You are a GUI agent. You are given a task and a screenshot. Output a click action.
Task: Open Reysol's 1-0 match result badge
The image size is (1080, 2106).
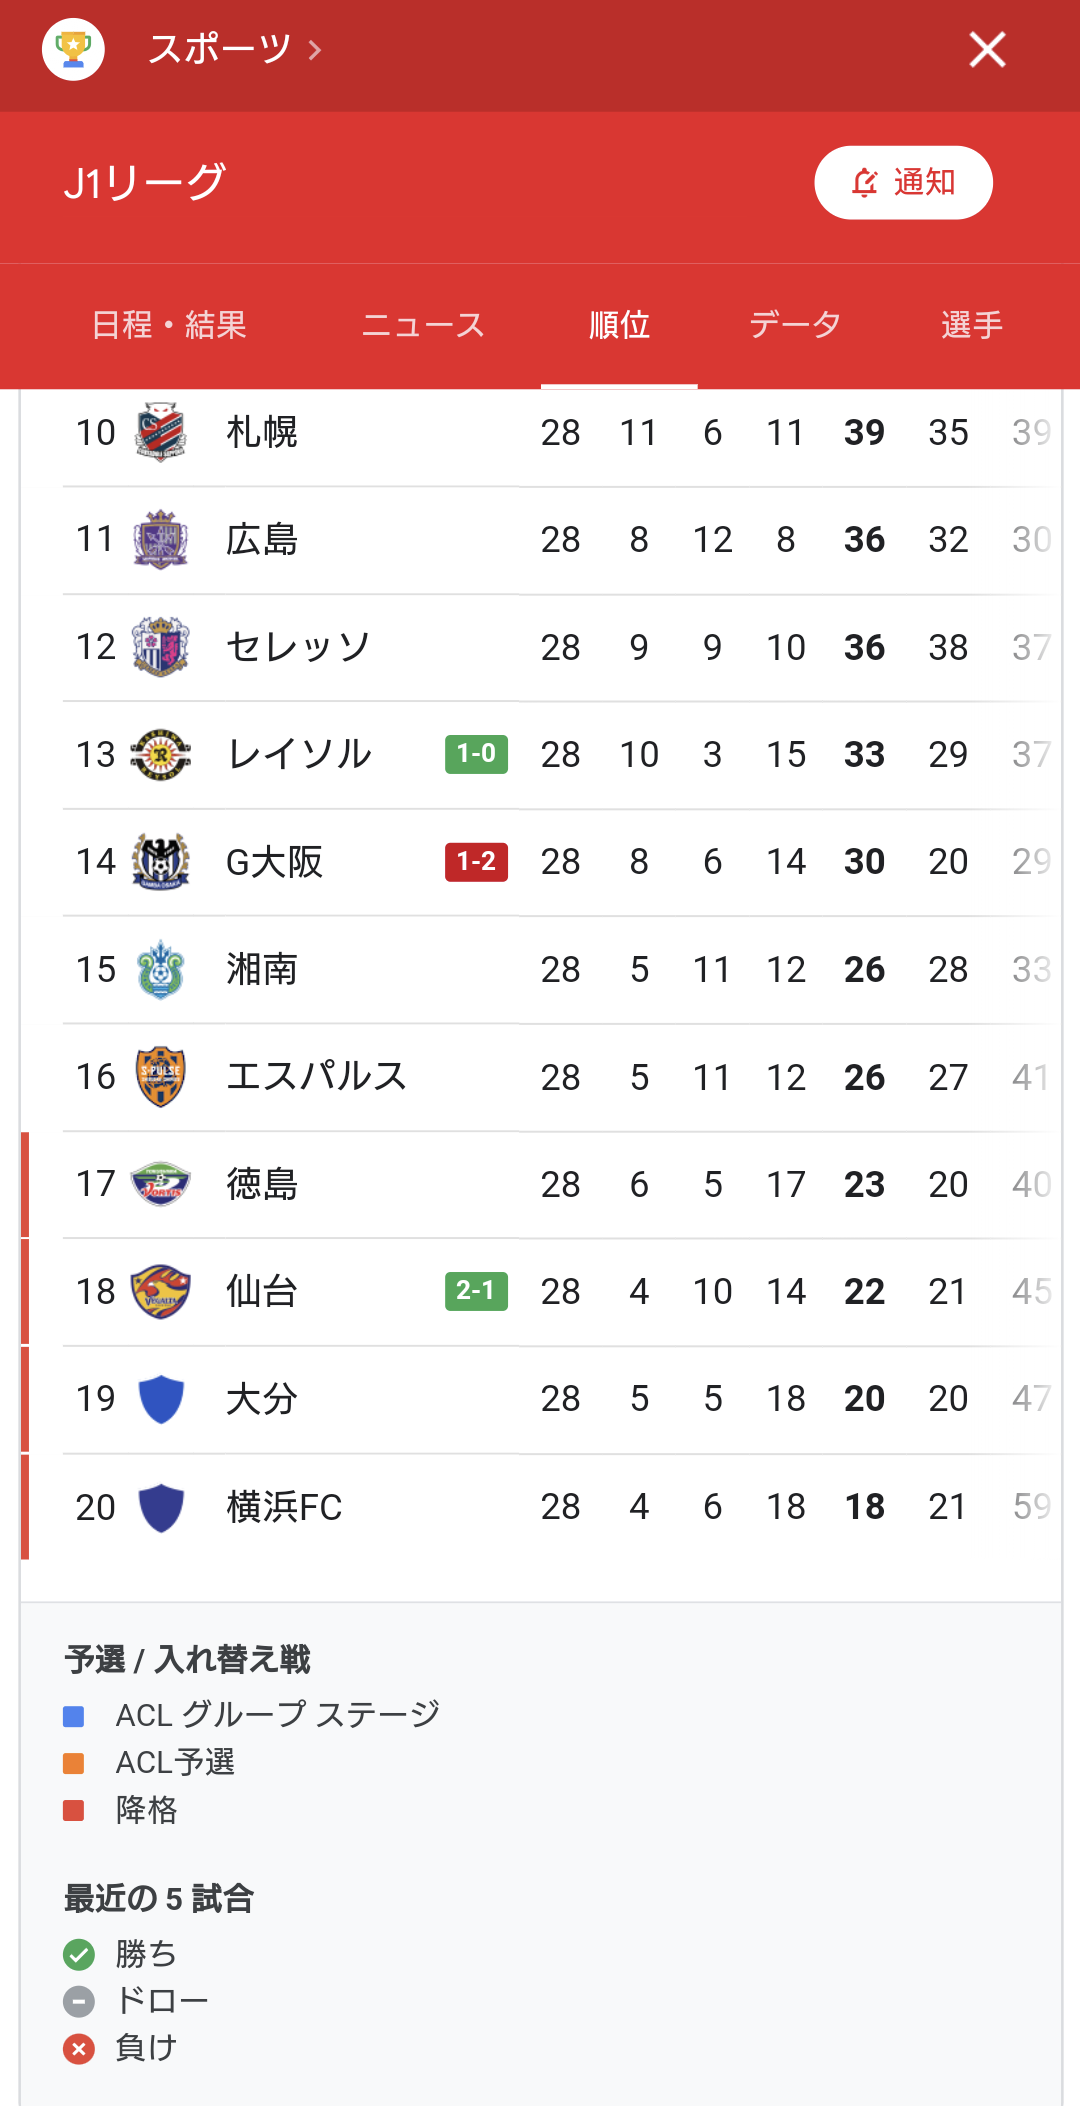[x=476, y=754]
